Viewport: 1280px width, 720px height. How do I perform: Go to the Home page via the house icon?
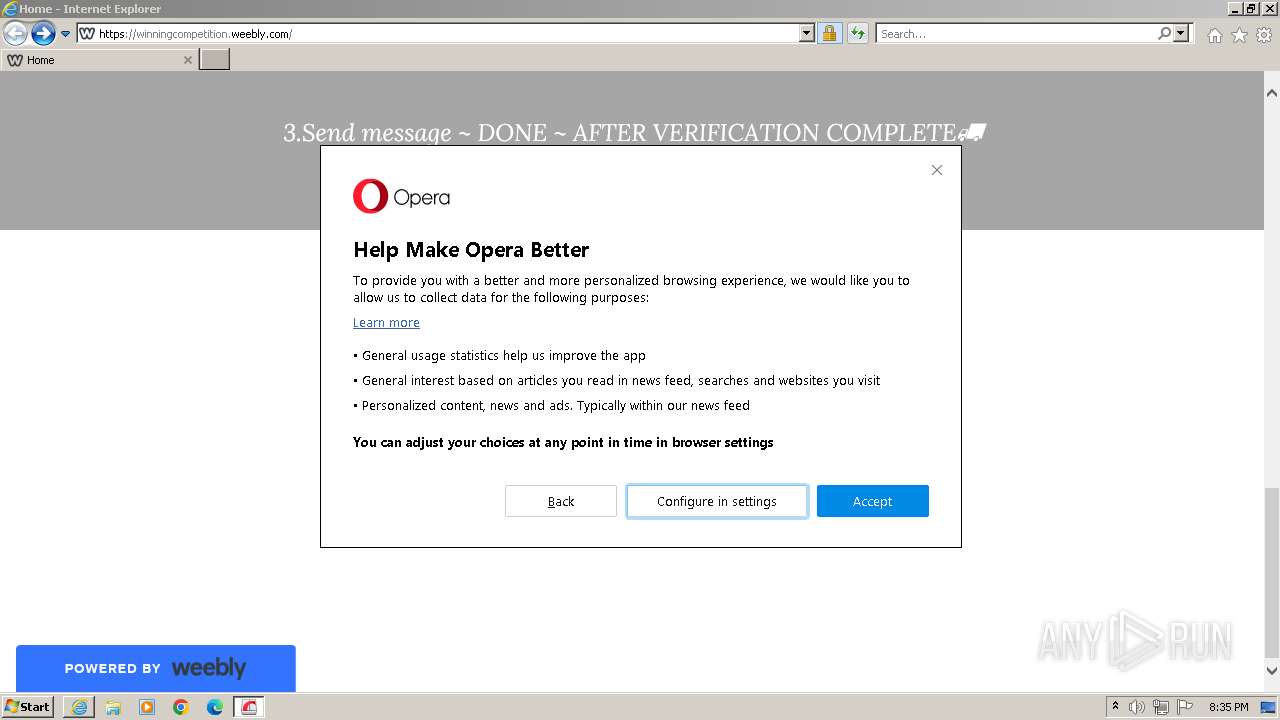(1214, 35)
